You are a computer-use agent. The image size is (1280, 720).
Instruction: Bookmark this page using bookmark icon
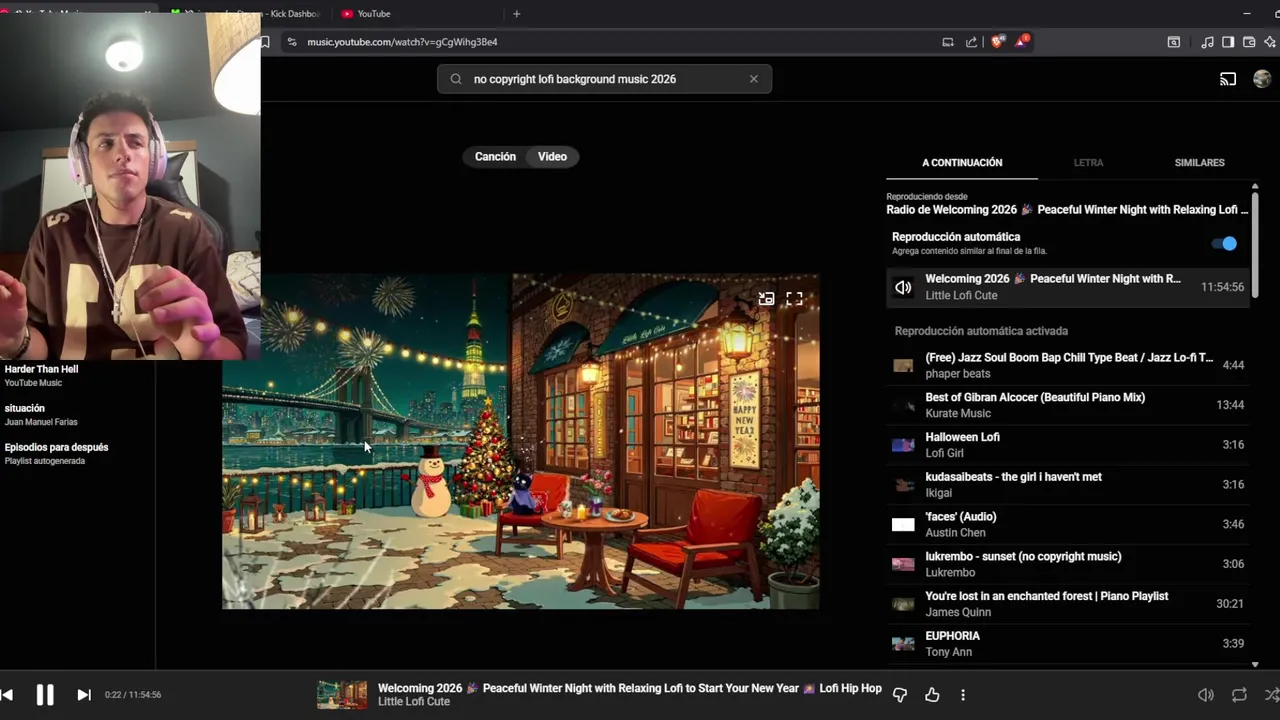coord(265,42)
